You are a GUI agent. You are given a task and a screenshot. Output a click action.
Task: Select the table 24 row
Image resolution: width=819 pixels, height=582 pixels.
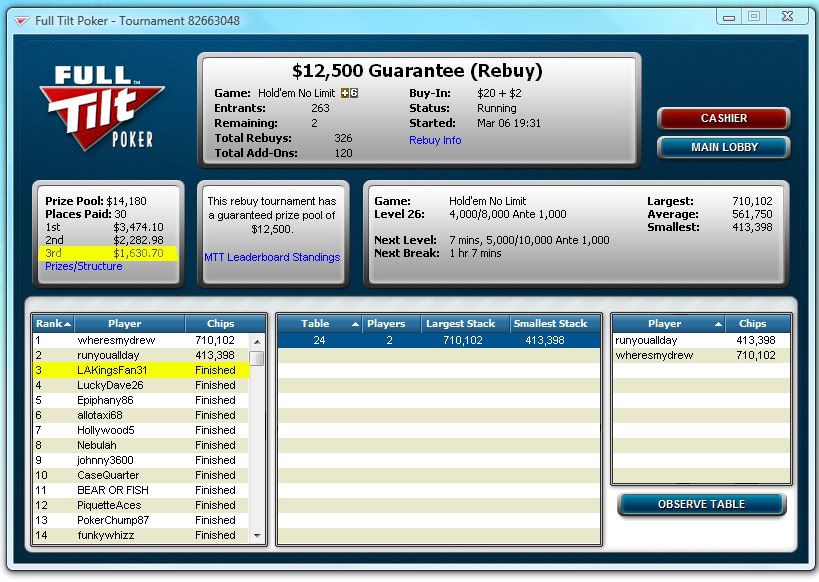(x=439, y=340)
